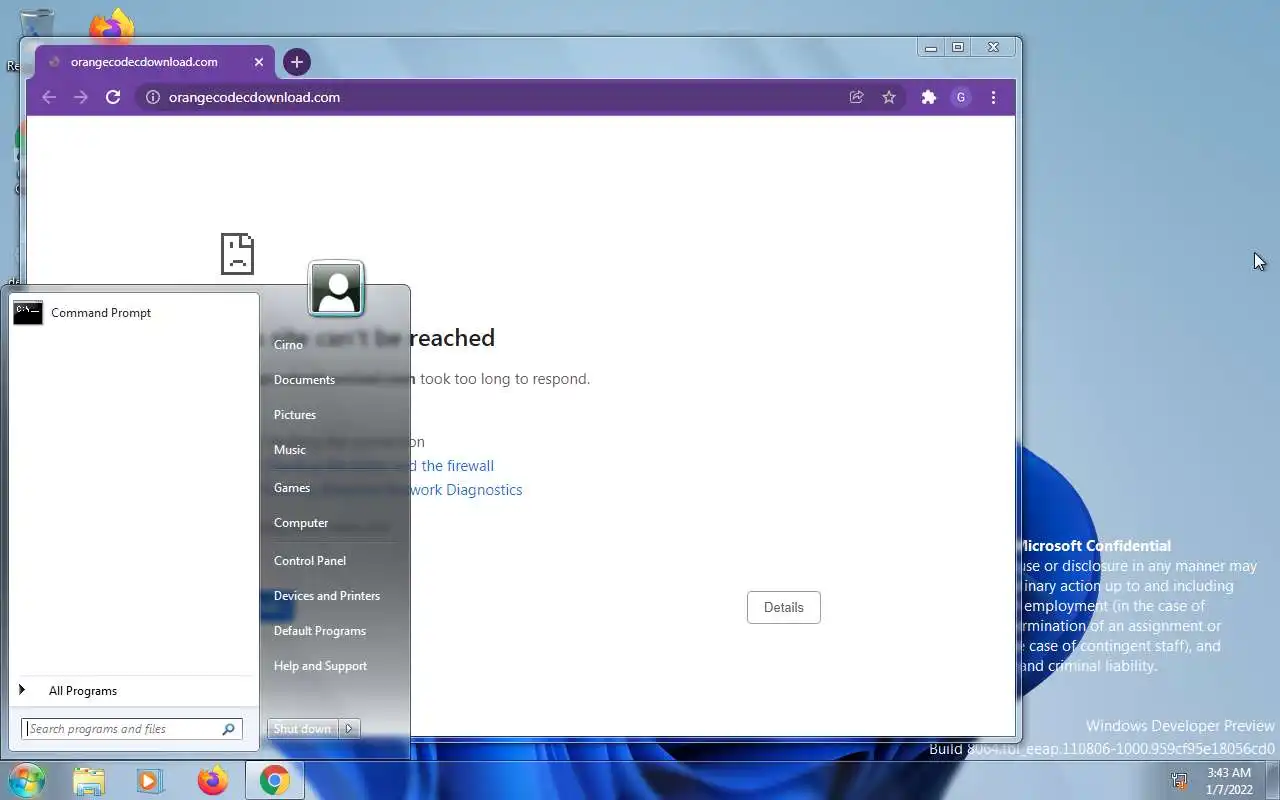This screenshot has height=800, width=1280.
Task: Open Chrome profile avatar G
Action: tap(961, 97)
